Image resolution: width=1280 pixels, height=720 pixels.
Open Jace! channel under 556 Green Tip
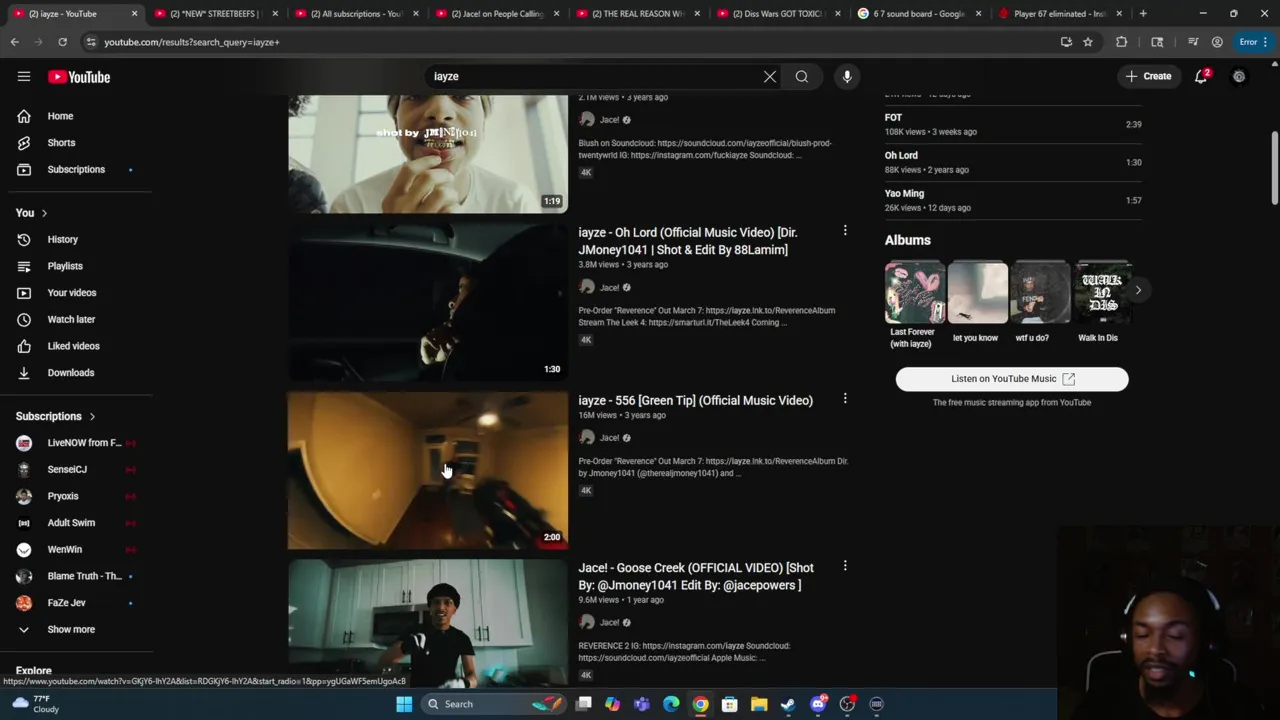point(609,437)
